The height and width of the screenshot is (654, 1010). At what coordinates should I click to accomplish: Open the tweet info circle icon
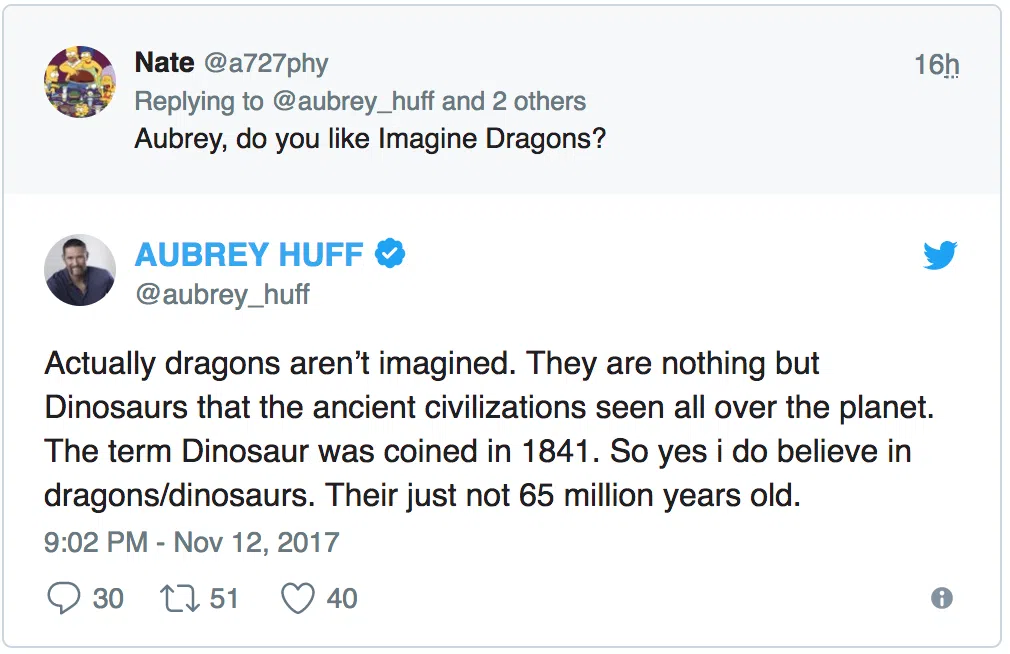coord(941,598)
